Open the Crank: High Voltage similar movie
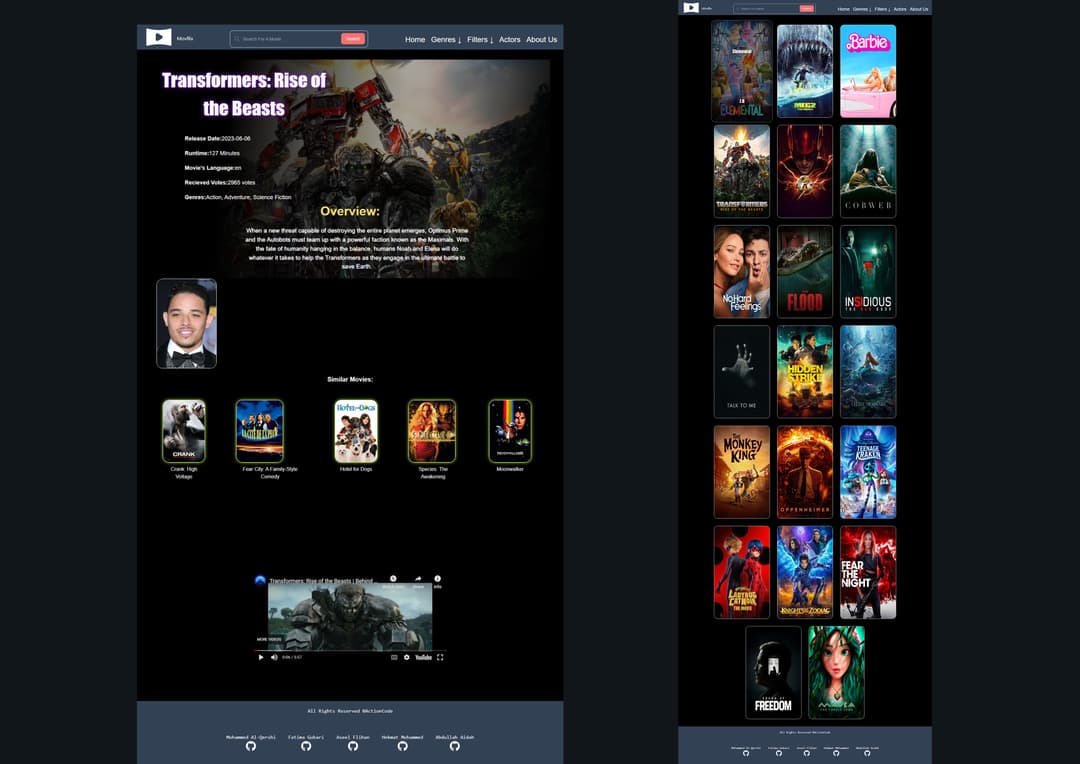The width and height of the screenshot is (1080, 764). 184,431
